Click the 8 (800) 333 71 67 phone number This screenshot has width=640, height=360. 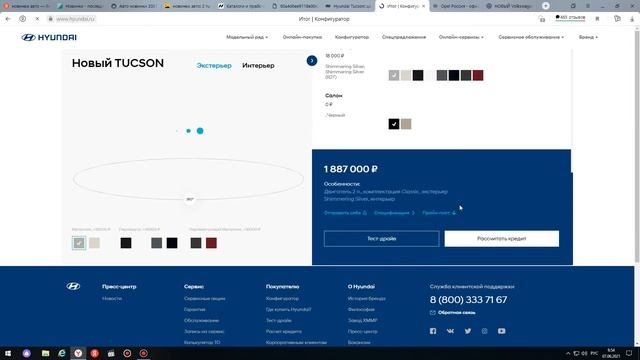click(468, 300)
